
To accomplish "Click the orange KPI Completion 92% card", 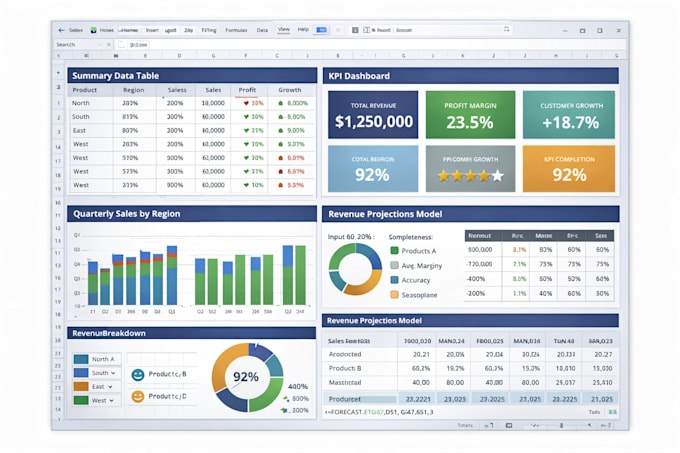I will tap(569, 169).
